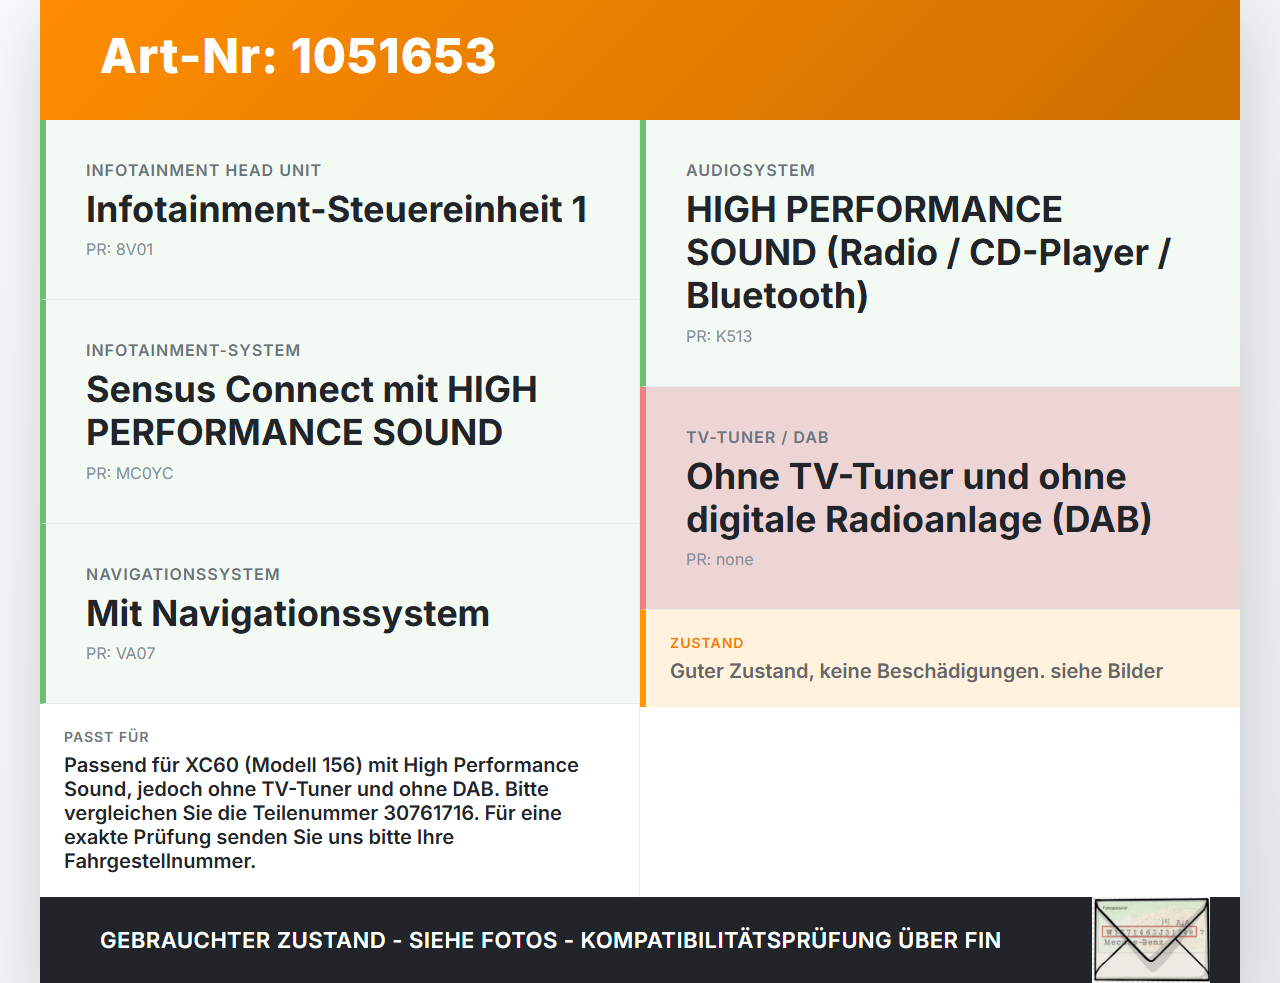Click the HIGH PERFORMANCE SOUND audiosystem title
This screenshot has height=983, width=1280.
click(x=928, y=252)
